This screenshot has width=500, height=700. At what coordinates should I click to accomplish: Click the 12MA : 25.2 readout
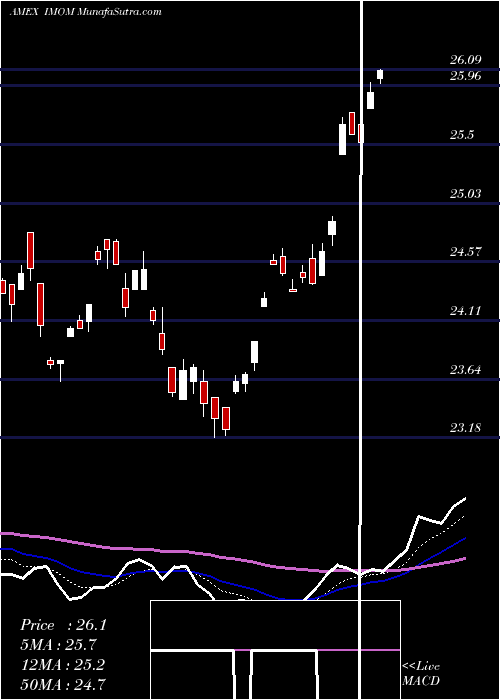[x=62, y=665]
